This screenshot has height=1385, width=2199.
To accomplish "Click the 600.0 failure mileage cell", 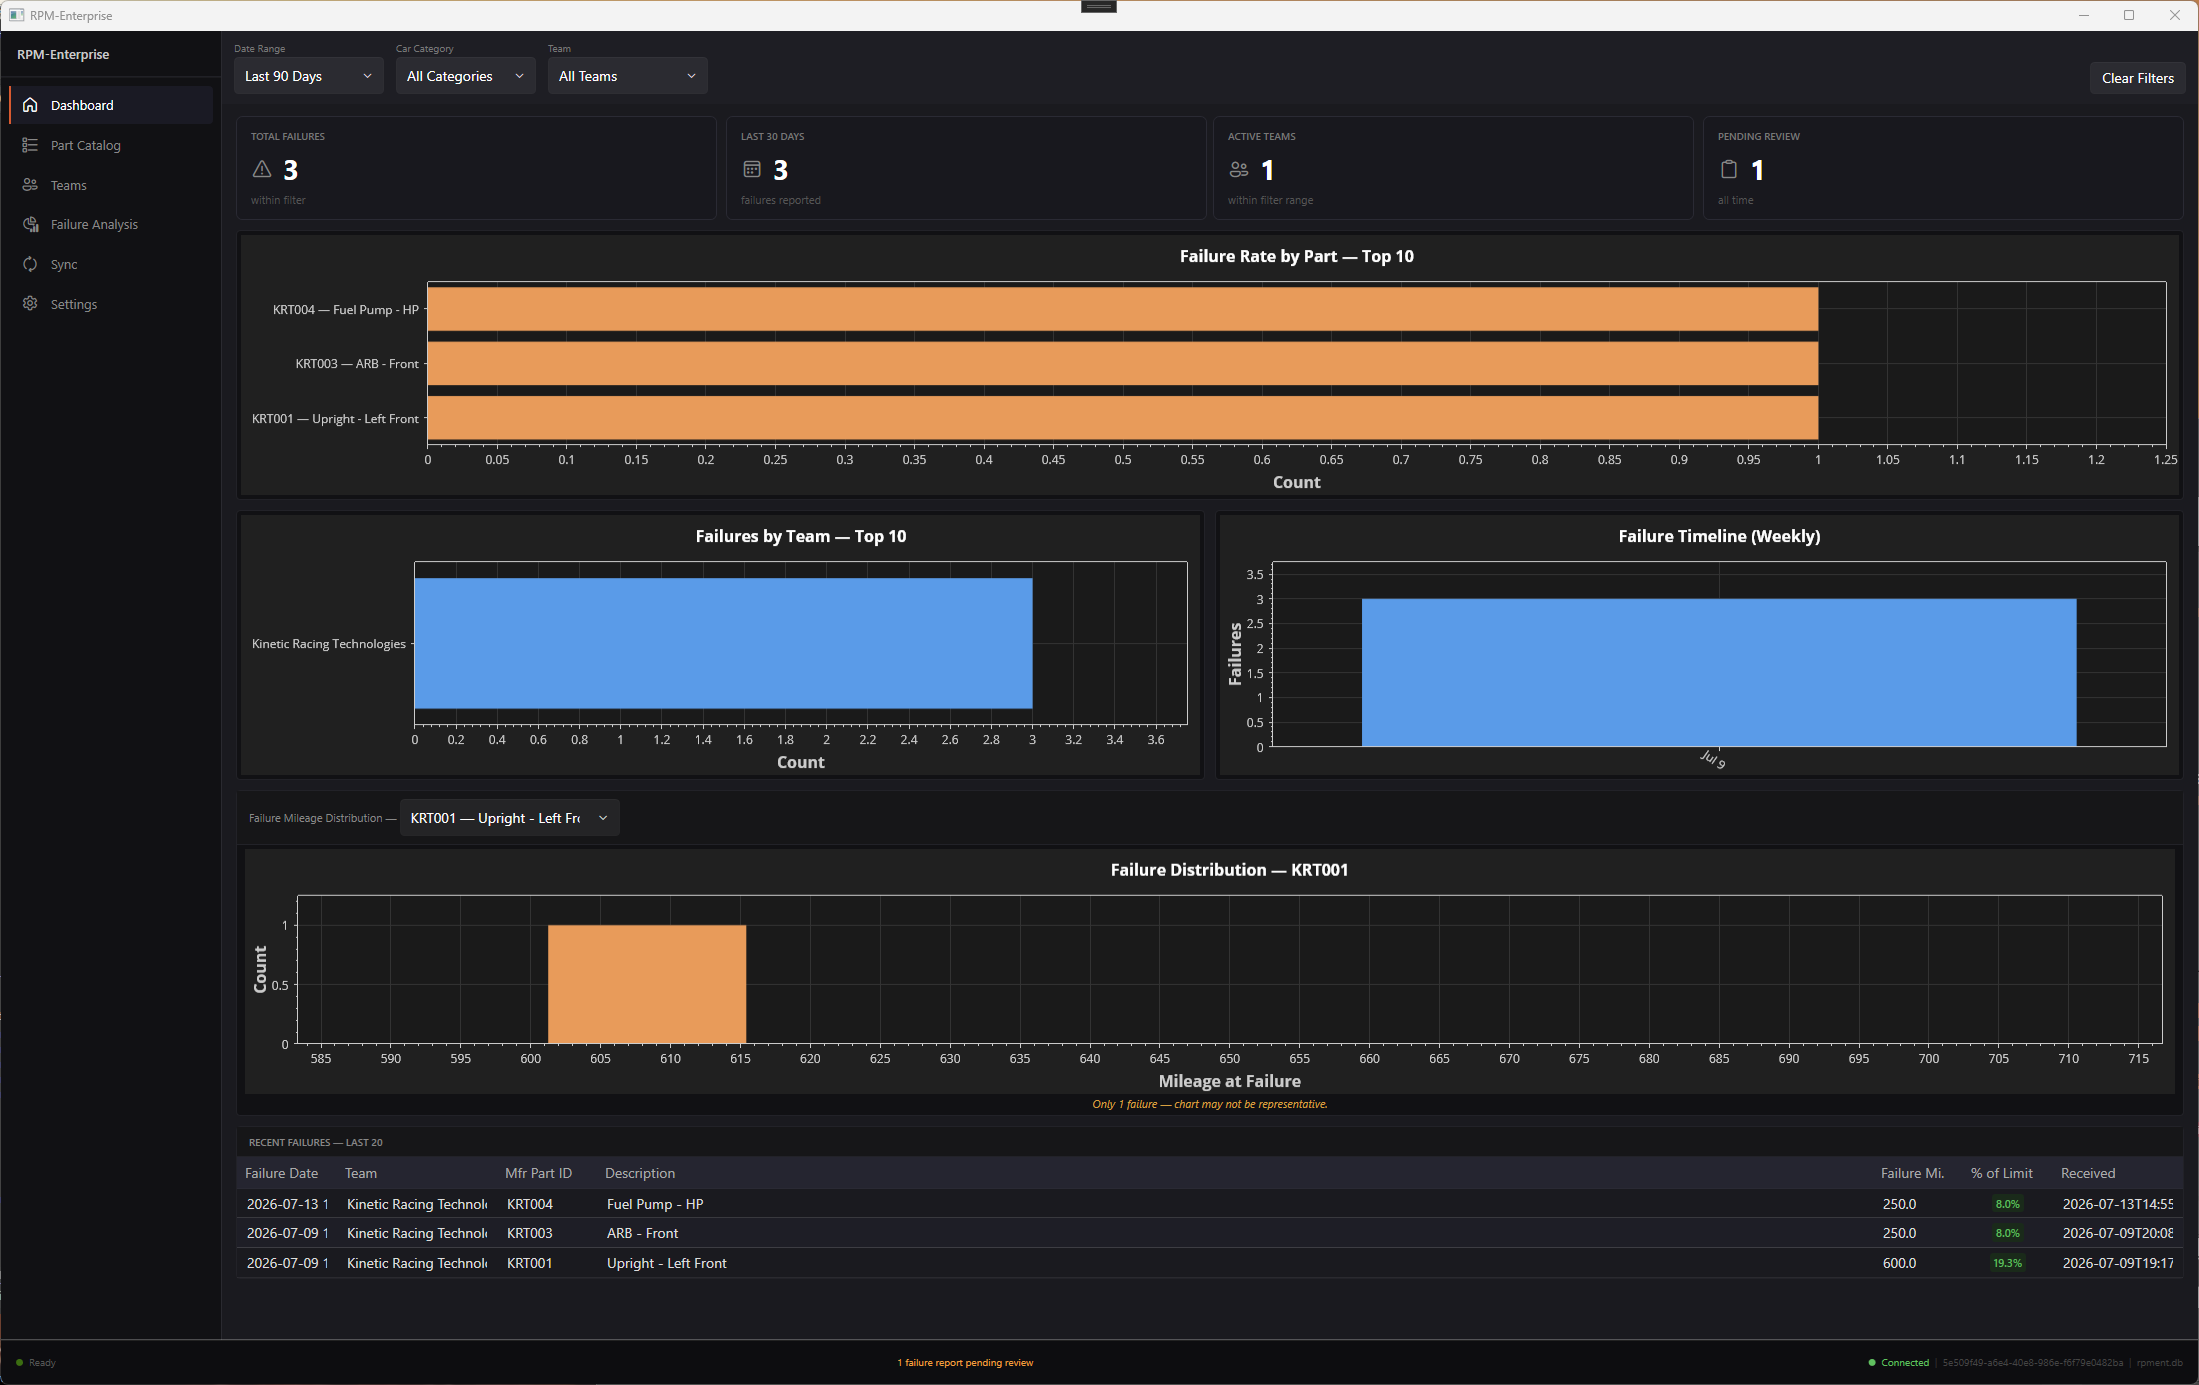I will click(x=1899, y=1263).
